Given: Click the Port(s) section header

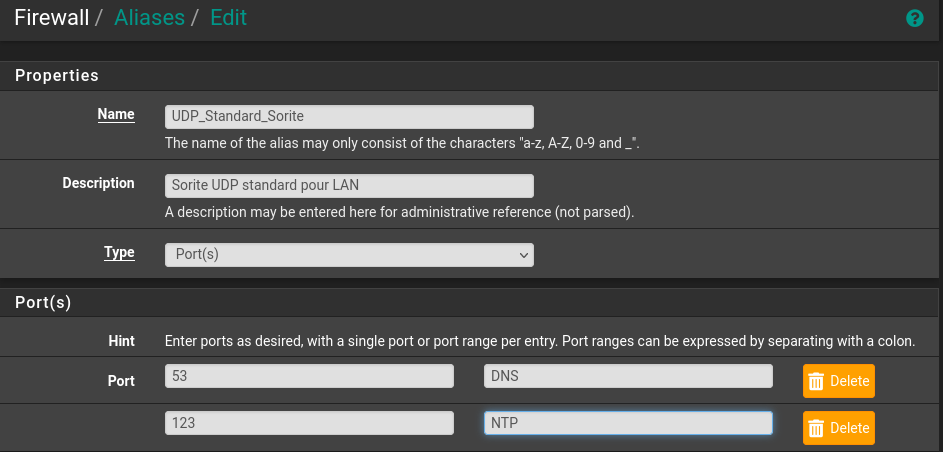Looking at the screenshot, I should coord(469,302).
